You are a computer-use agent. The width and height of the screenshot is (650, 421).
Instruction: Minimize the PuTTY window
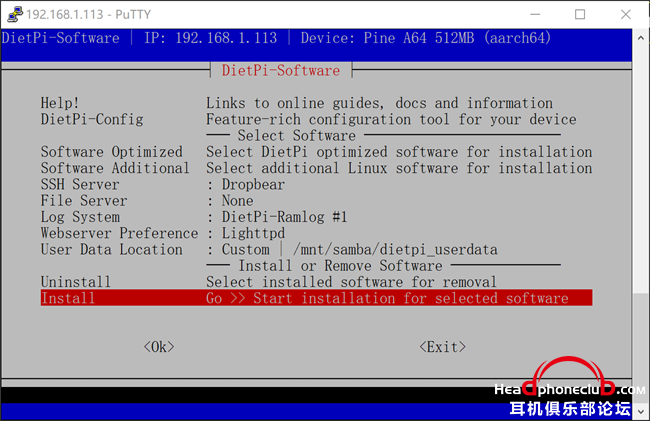(x=535, y=14)
